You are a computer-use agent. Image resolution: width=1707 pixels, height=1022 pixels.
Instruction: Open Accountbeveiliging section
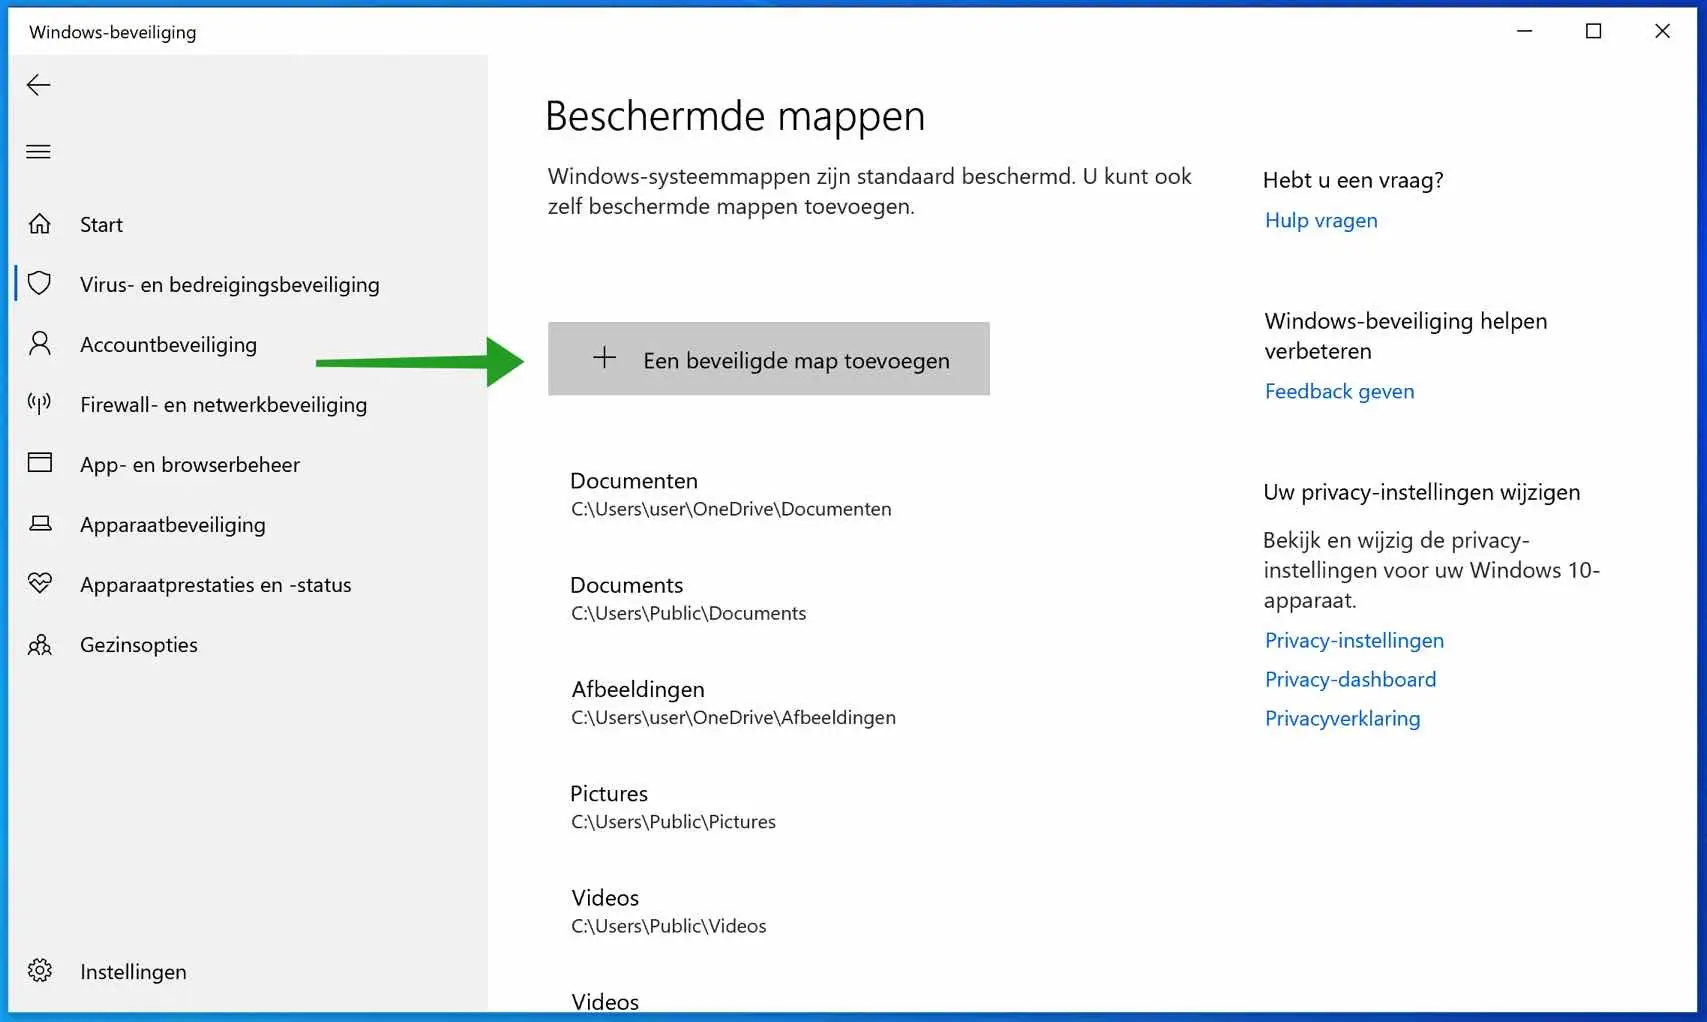click(x=168, y=345)
